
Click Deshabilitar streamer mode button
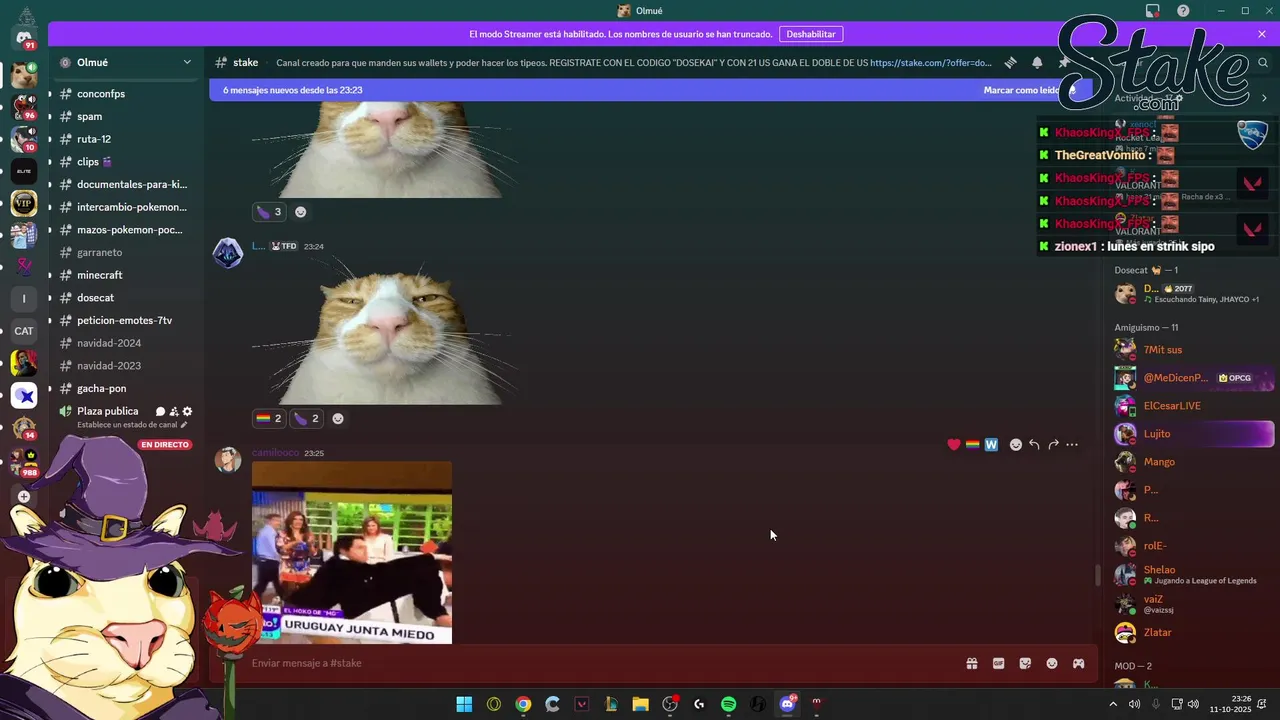pyautogui.click(x=810, y=34)
